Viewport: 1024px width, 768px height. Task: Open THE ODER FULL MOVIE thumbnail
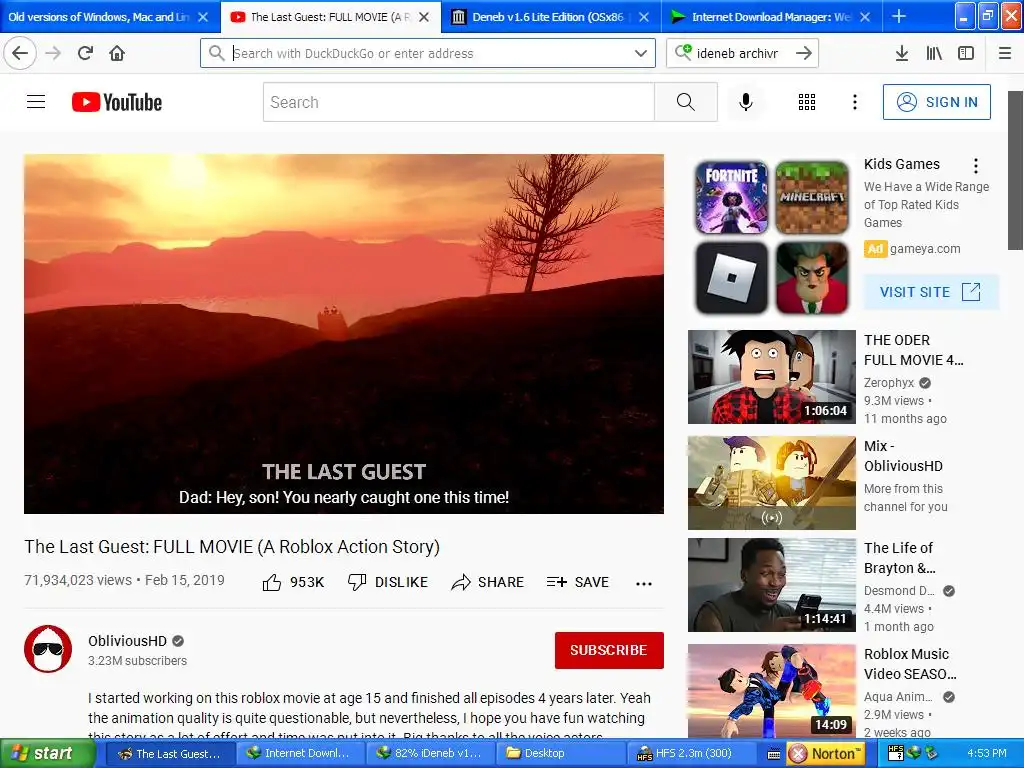click(772, 377)
